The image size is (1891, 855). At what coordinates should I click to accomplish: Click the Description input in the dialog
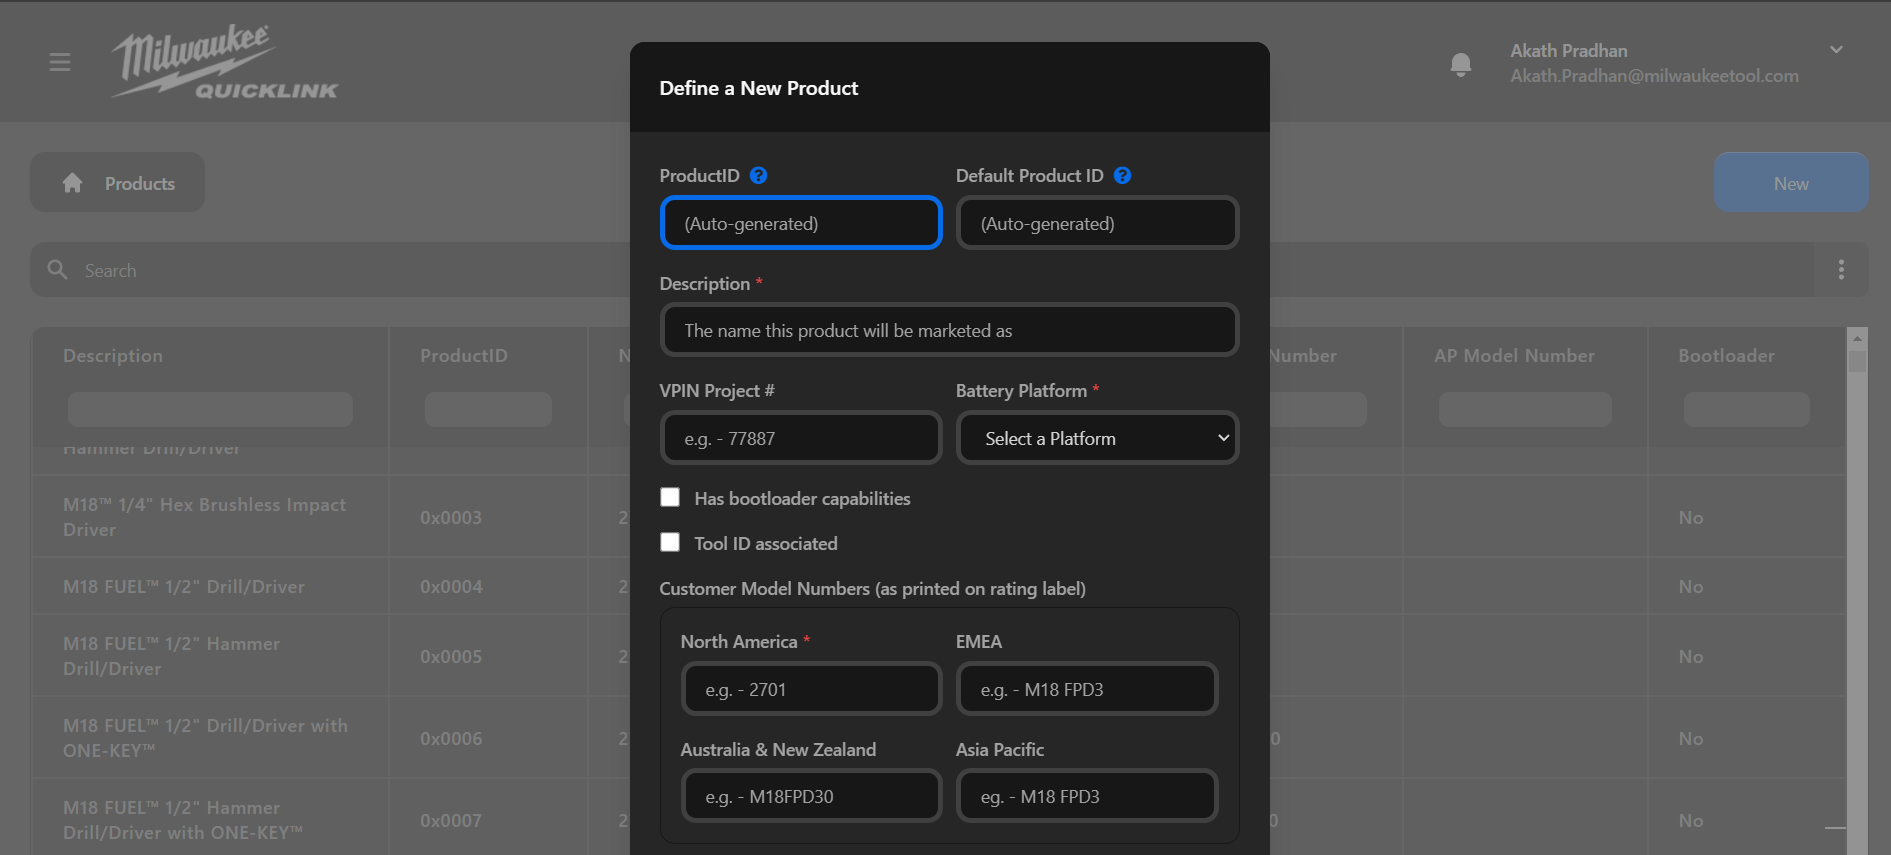tap(949, 330)
